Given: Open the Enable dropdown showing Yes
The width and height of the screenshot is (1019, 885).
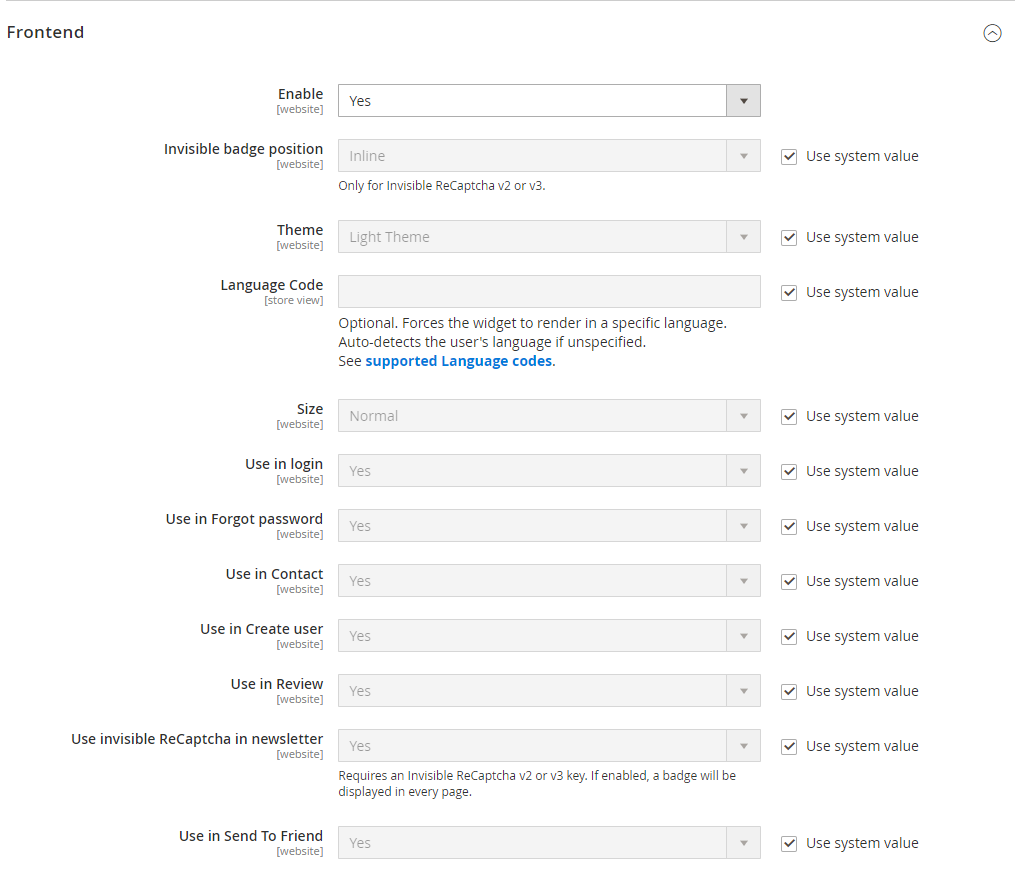Looking at the screenshot, I should pos(549,101).
